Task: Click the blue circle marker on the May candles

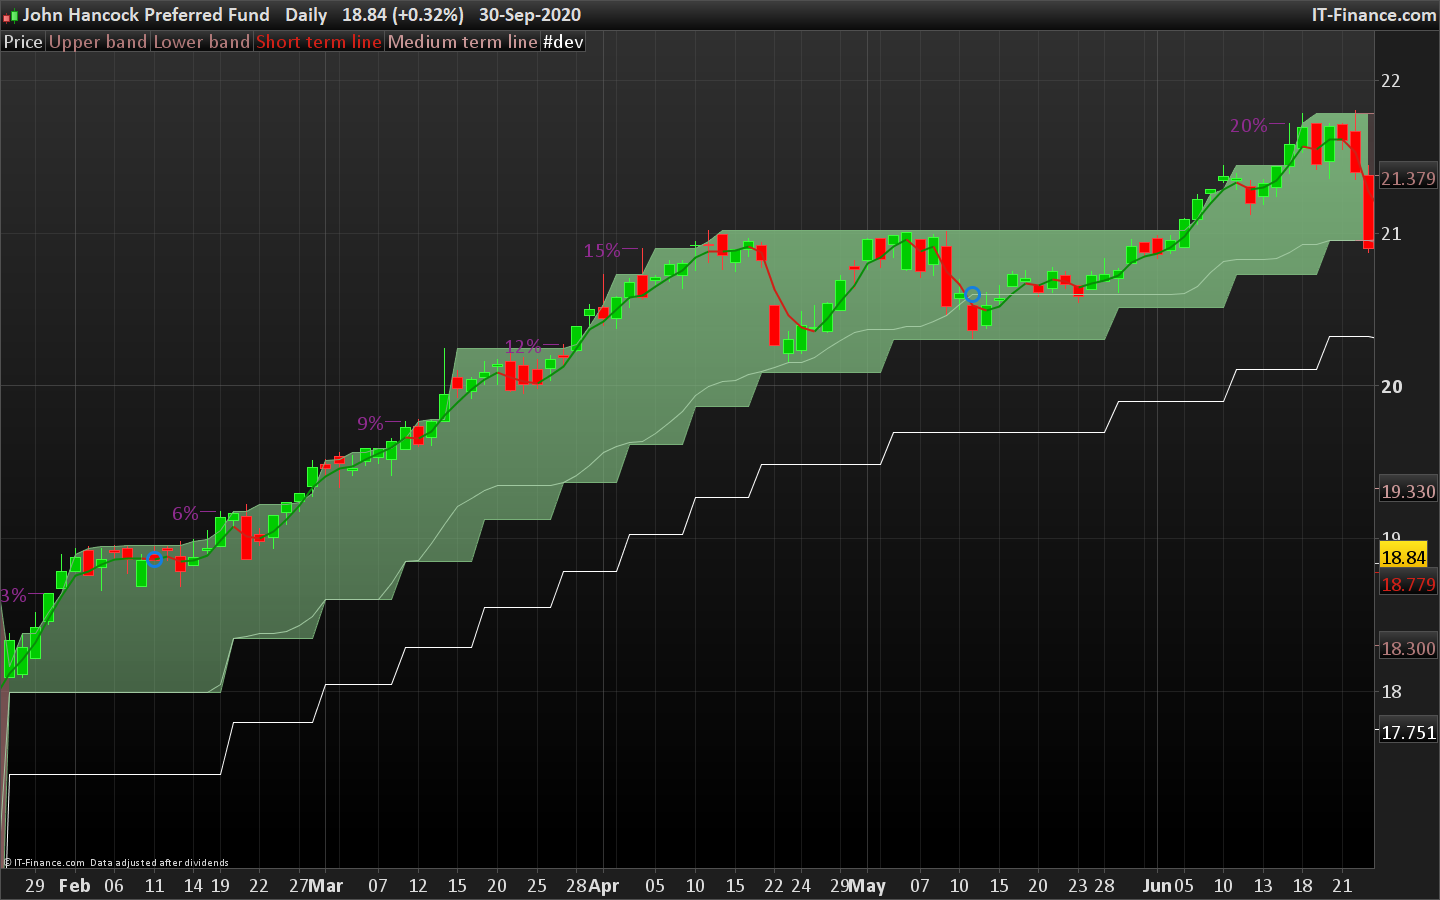Action: click(972, 295)
